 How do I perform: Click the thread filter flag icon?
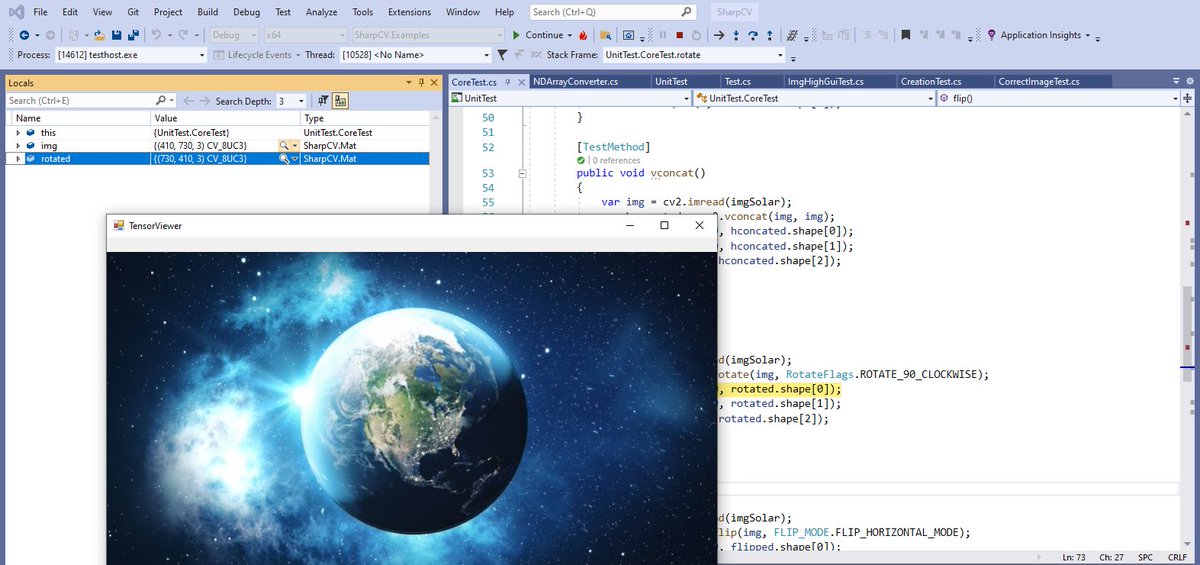(503, 54)
